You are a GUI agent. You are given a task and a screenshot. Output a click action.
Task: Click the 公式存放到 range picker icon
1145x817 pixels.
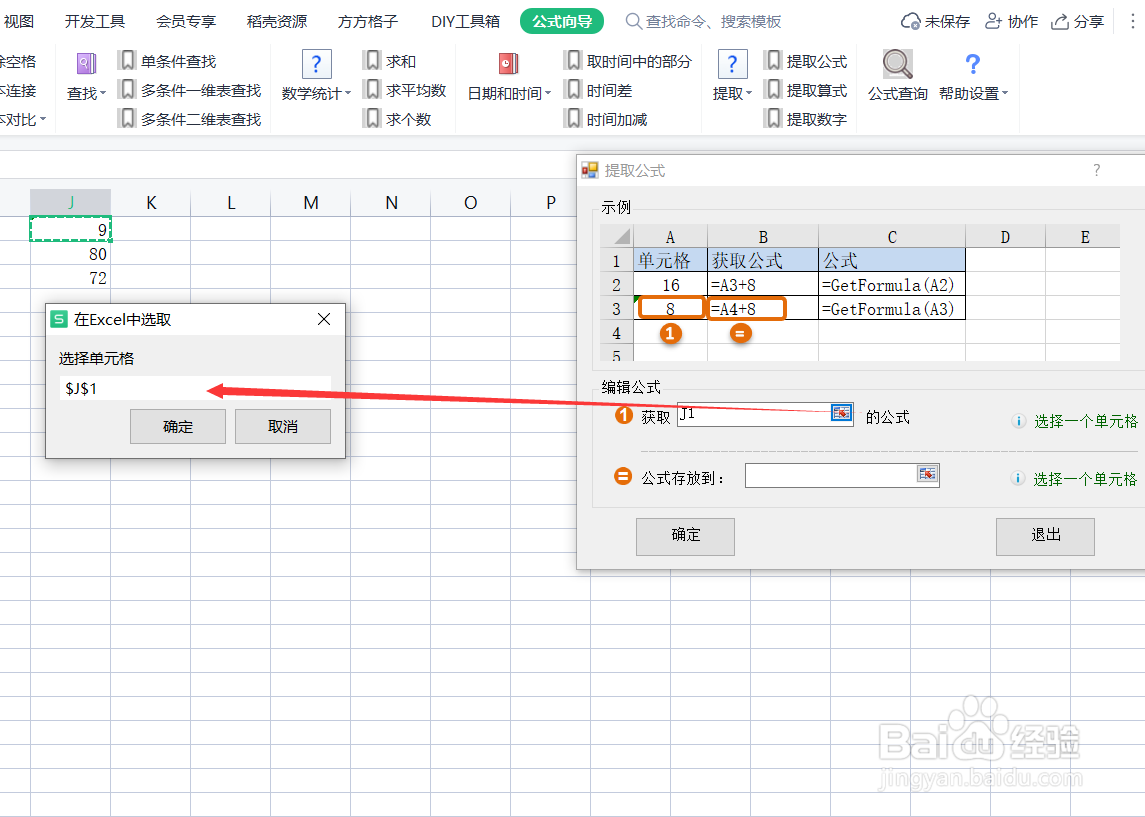point(927,474)
